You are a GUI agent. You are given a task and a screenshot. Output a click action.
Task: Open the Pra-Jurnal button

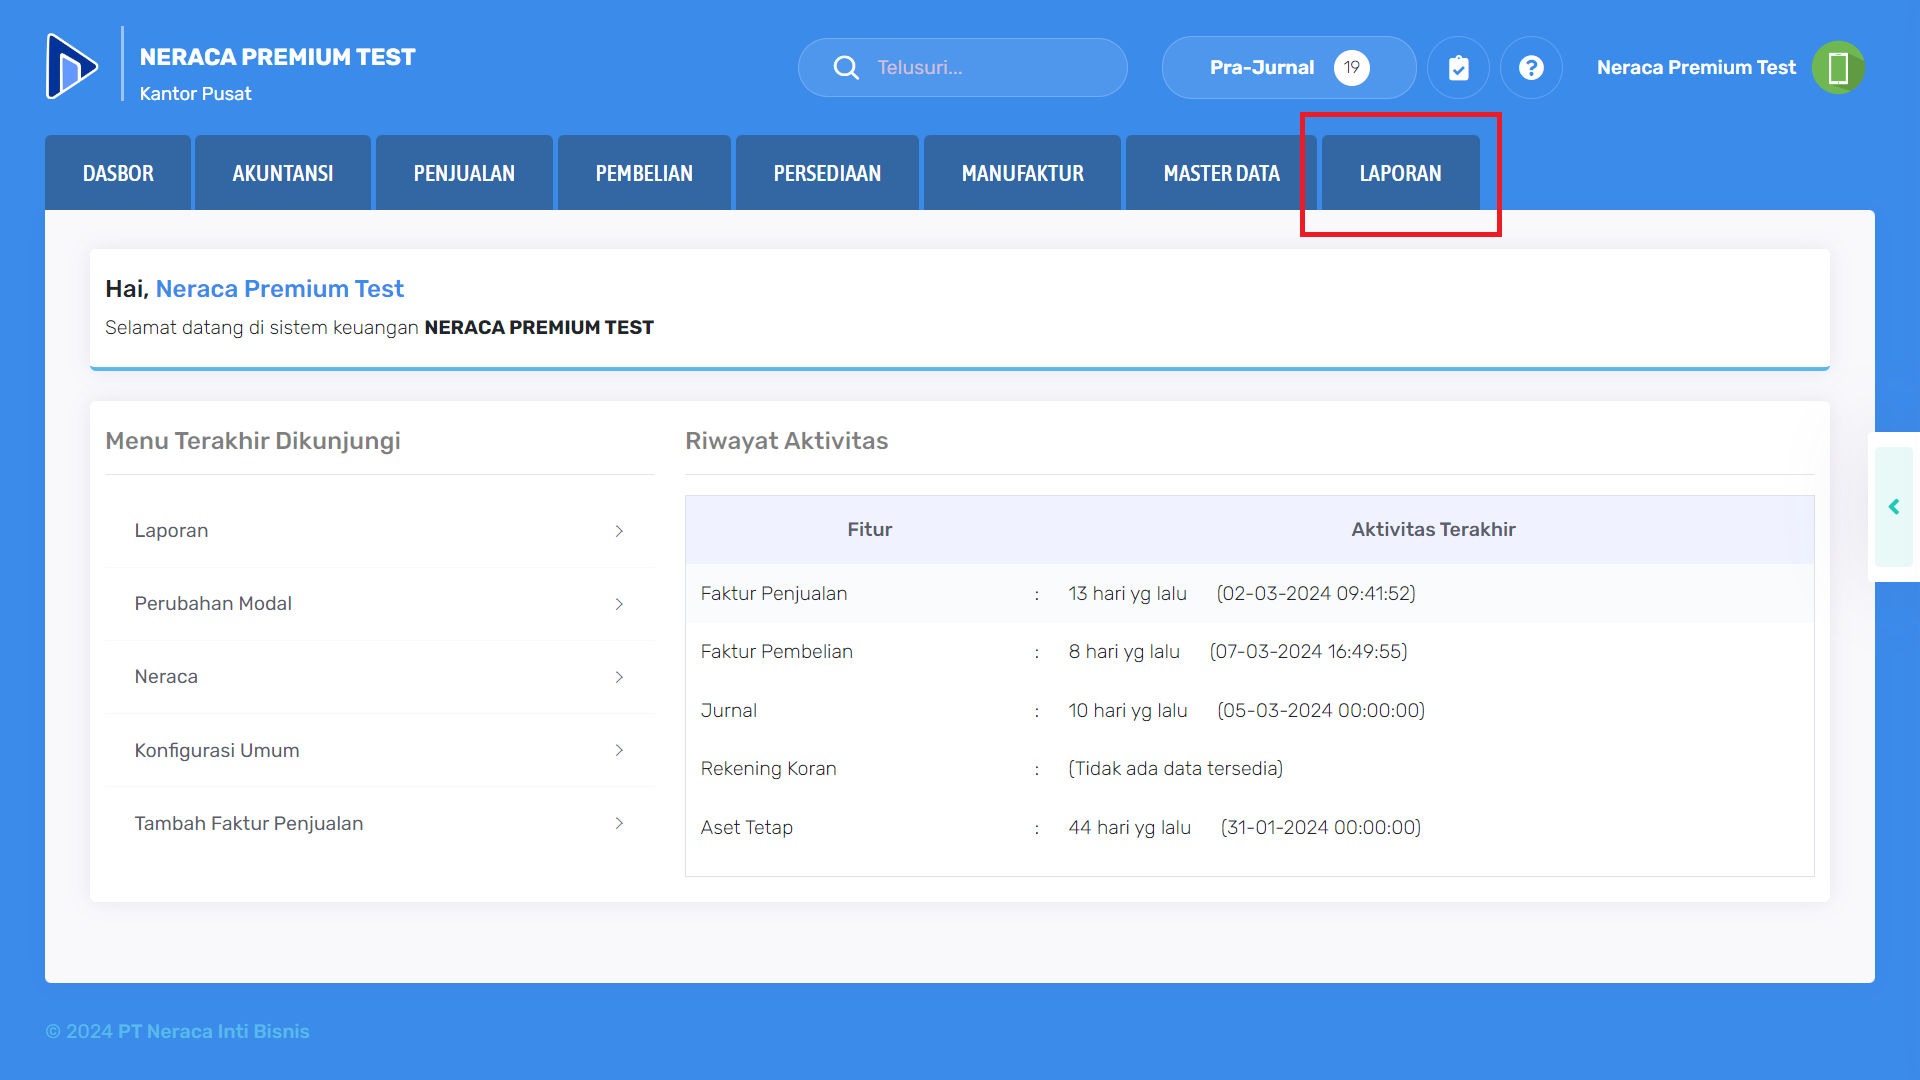pos(1289,67)
